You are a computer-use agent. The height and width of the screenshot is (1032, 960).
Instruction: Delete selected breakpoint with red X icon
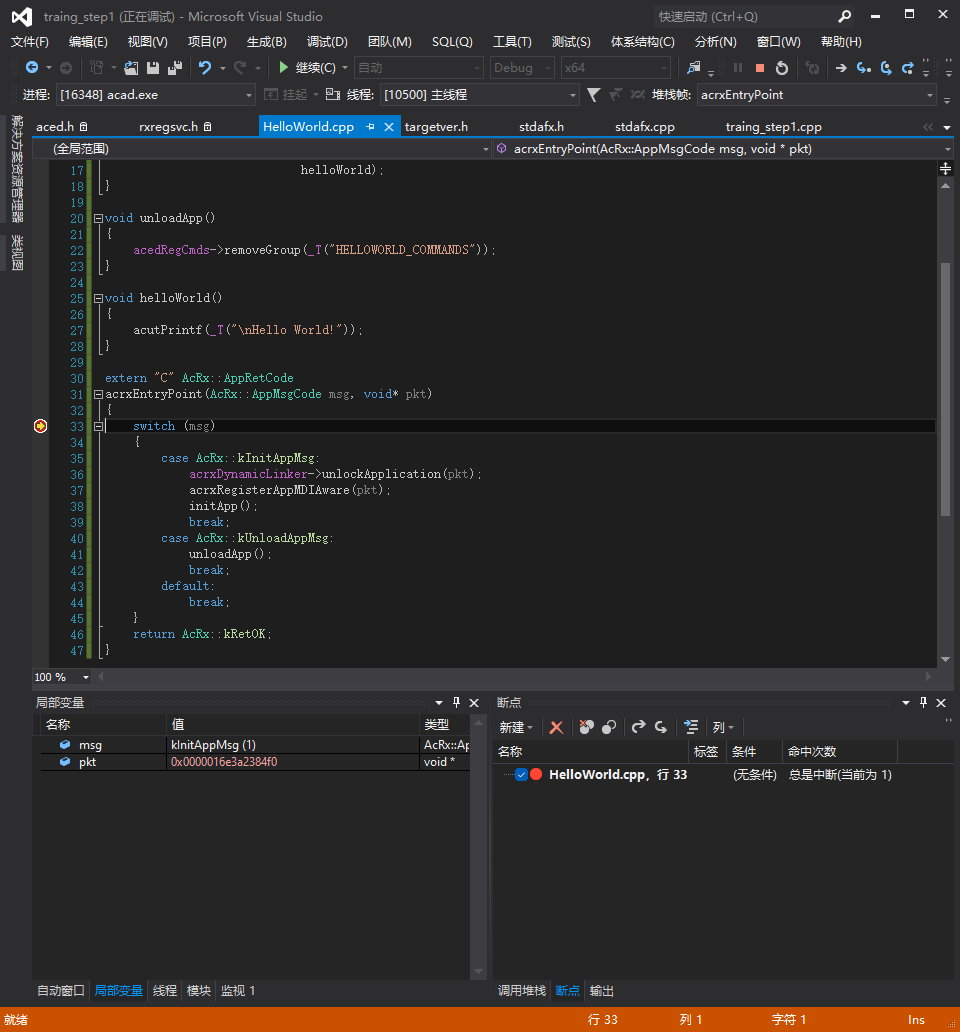[556, 727]
